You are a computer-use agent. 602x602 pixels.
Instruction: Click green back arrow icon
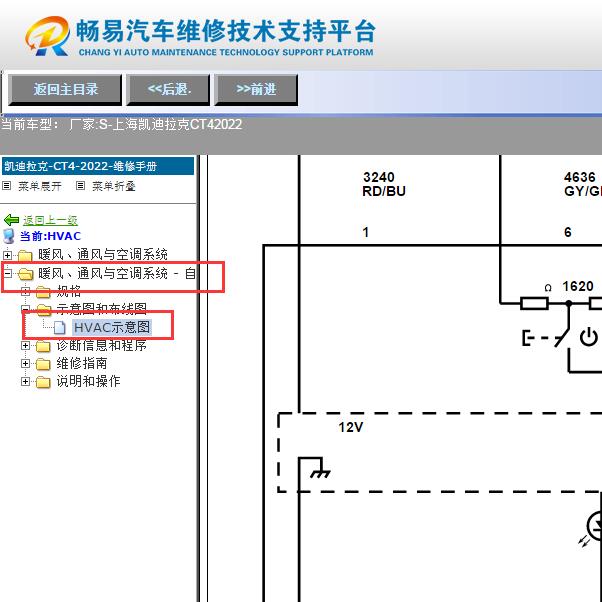click(x=11, y=220)
